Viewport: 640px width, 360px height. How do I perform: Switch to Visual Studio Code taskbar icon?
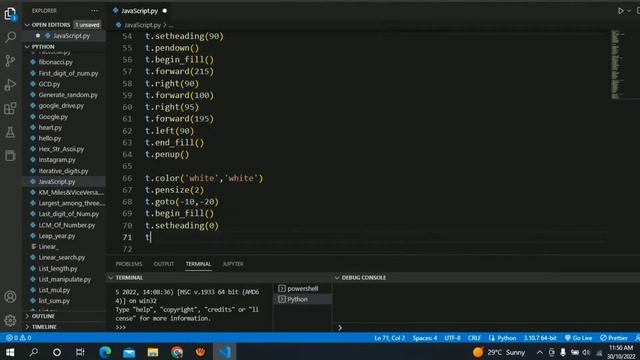224,352
